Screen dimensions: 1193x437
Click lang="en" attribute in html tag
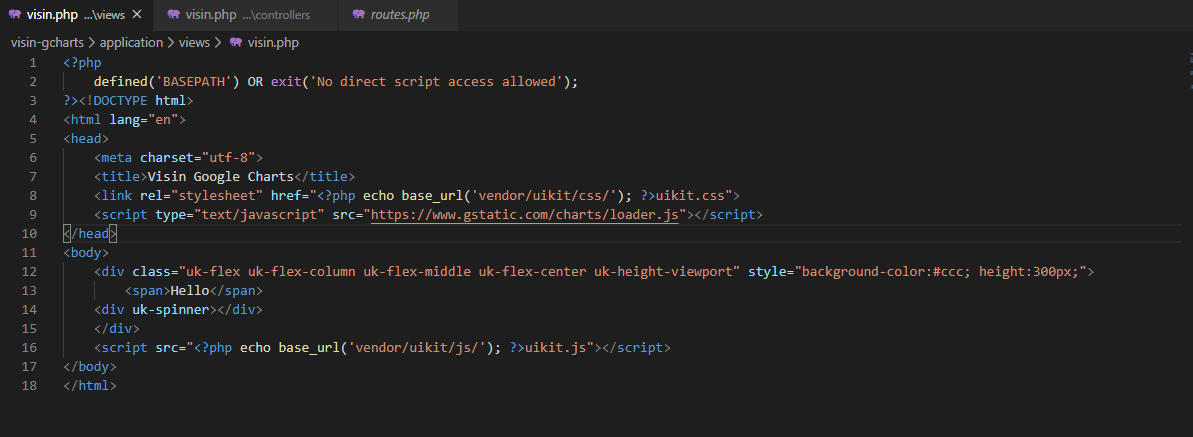(144, 120)
